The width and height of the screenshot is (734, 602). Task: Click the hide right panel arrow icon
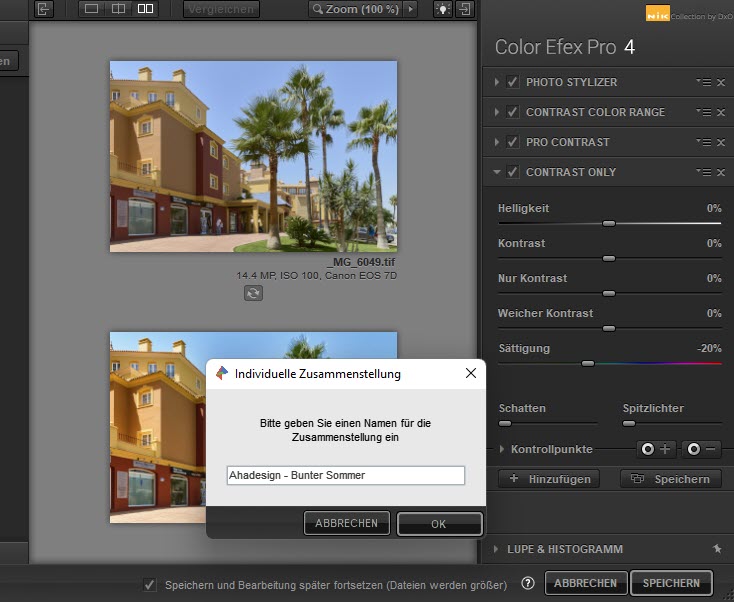(465, 8)
